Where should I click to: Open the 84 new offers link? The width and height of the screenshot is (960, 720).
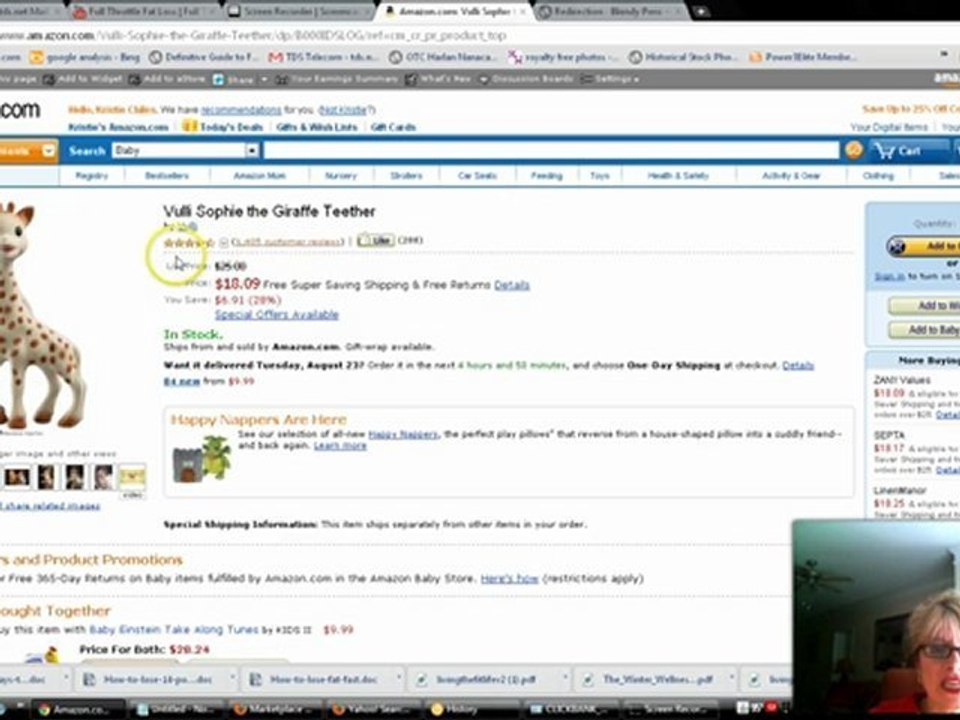tap(182, 381)
